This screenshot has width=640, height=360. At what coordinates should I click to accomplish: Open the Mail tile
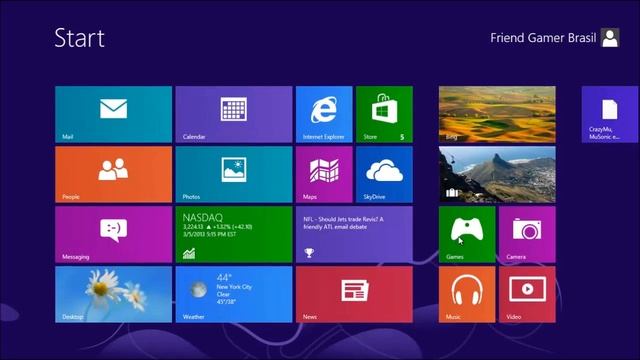[x=113, y=114]
